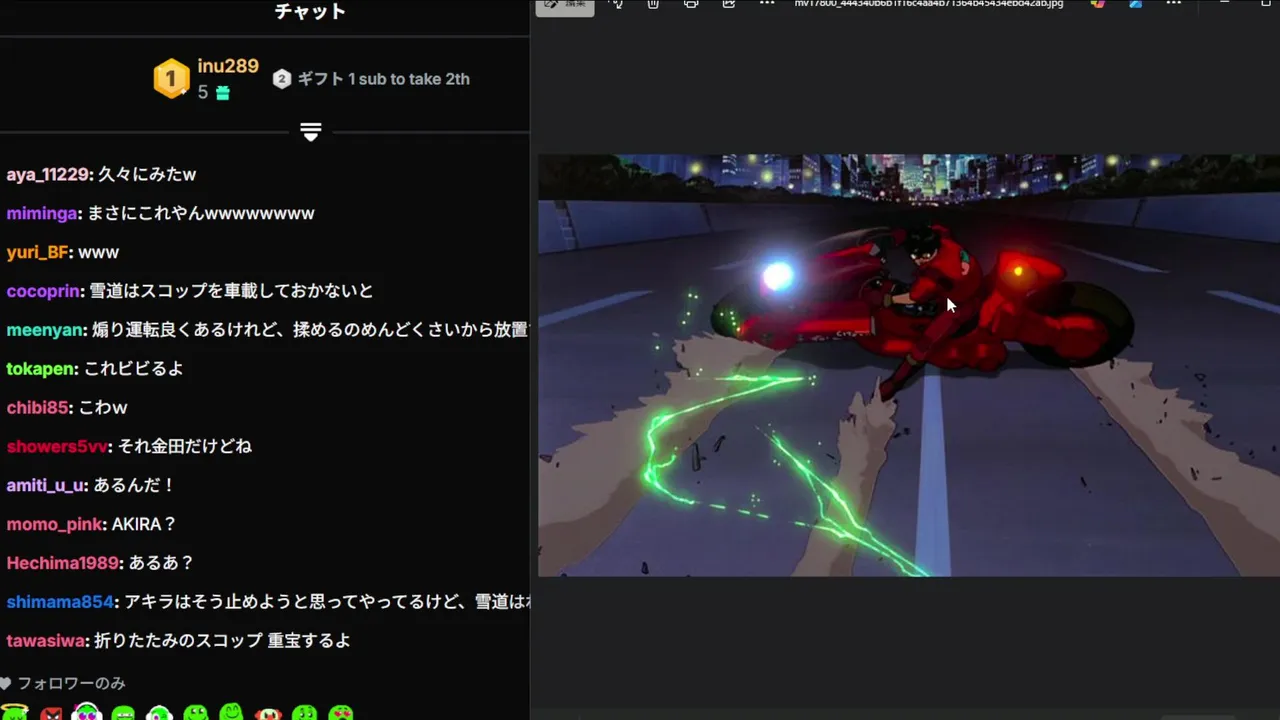Click the message 'まさにこれやんwwwwwwwww'

pos(201,213)
